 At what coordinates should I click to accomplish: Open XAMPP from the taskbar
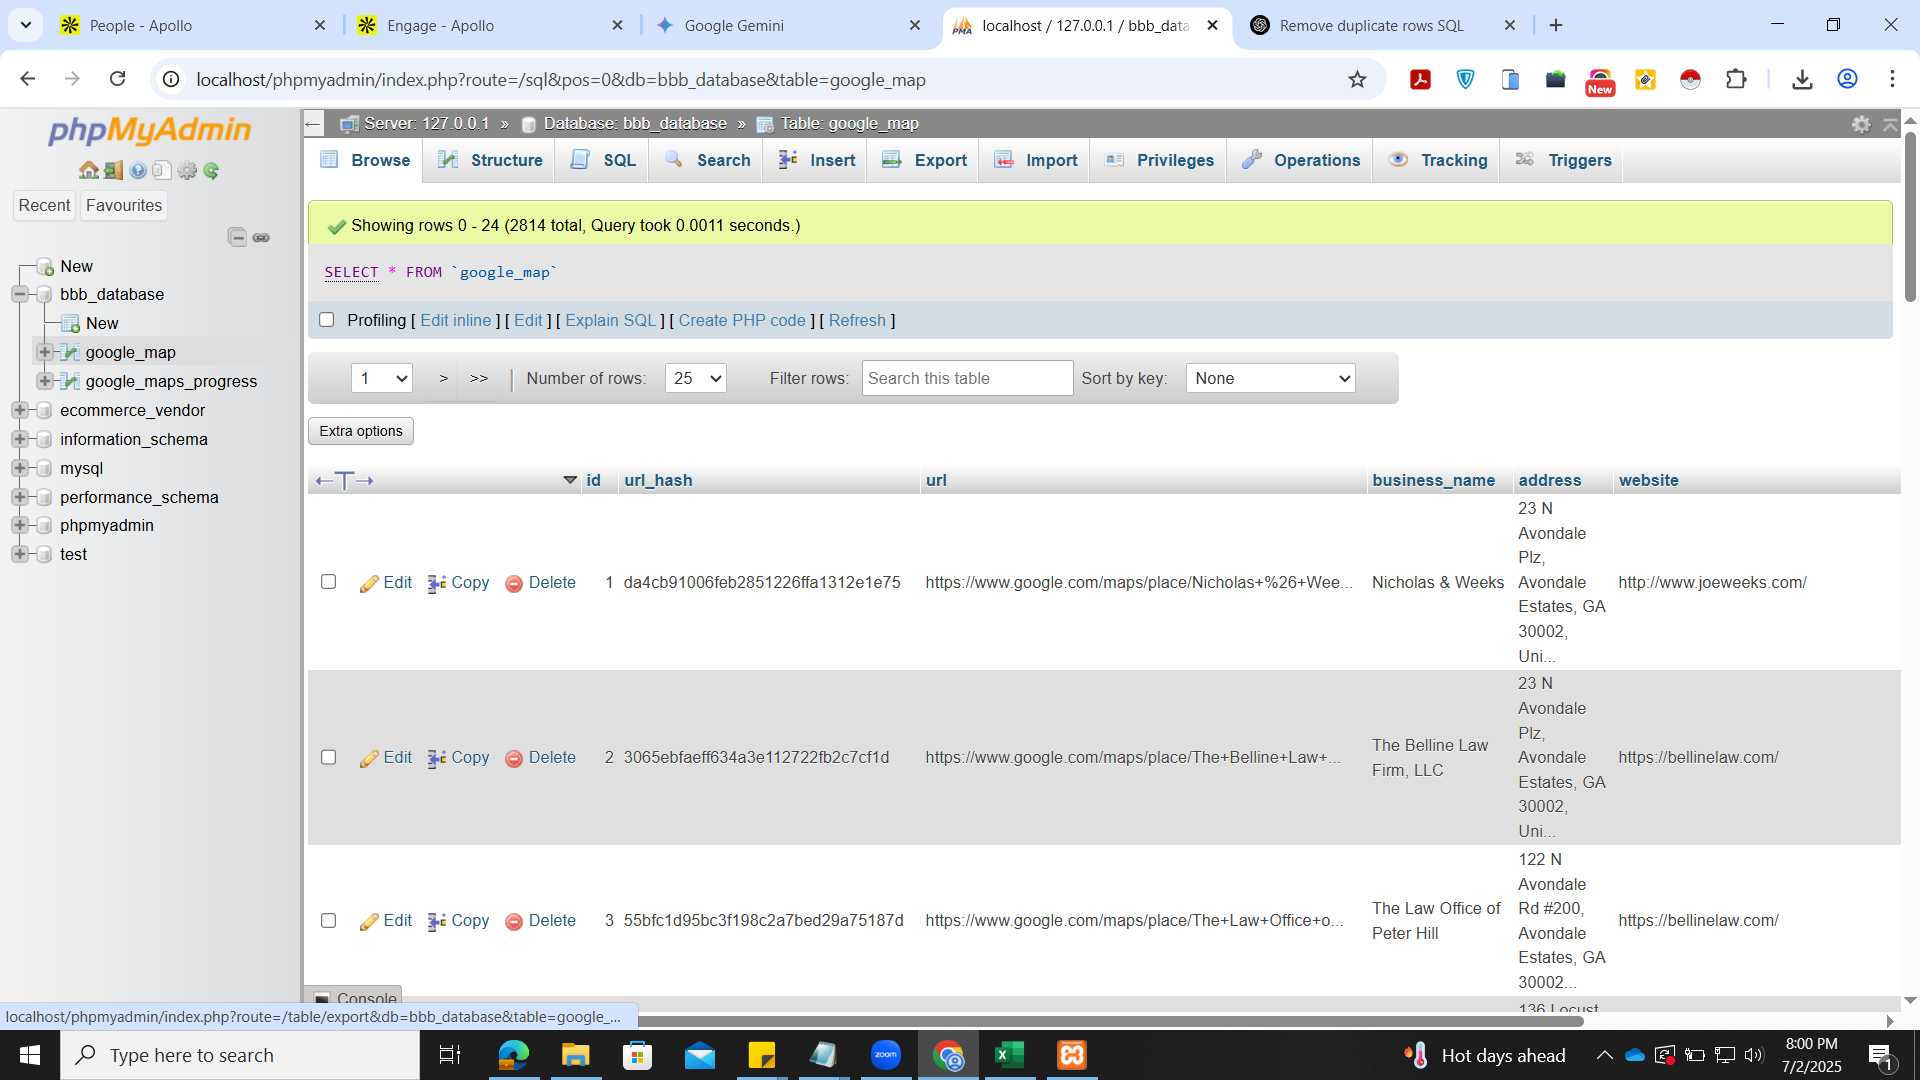1072,1055
